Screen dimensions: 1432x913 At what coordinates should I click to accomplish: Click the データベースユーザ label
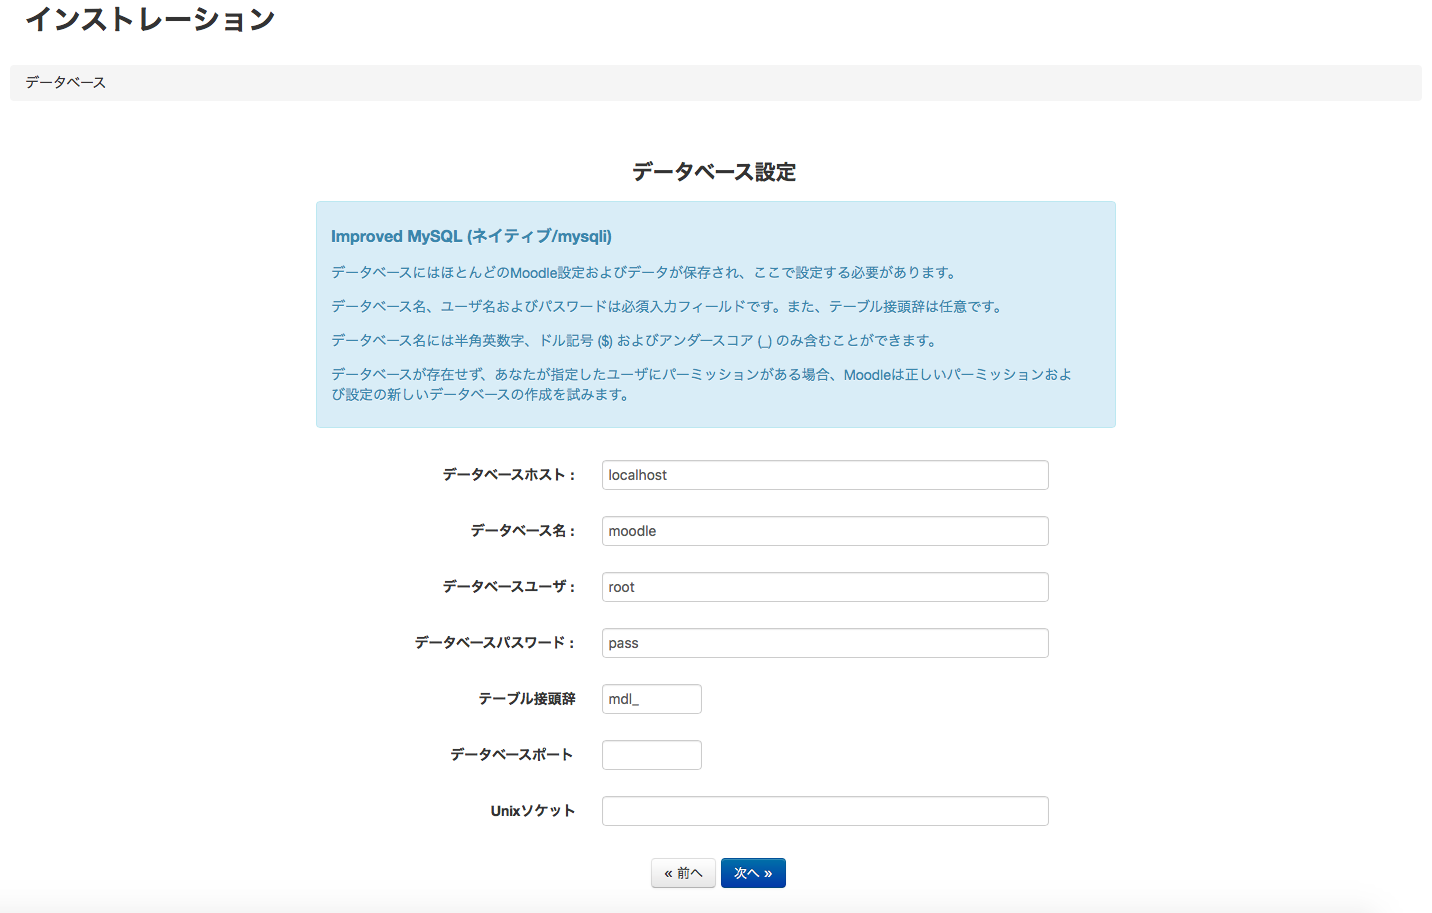click(509, 587)
